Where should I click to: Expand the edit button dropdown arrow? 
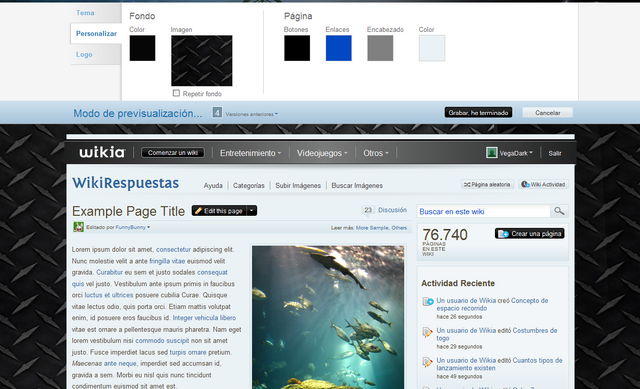click(252, 211)
